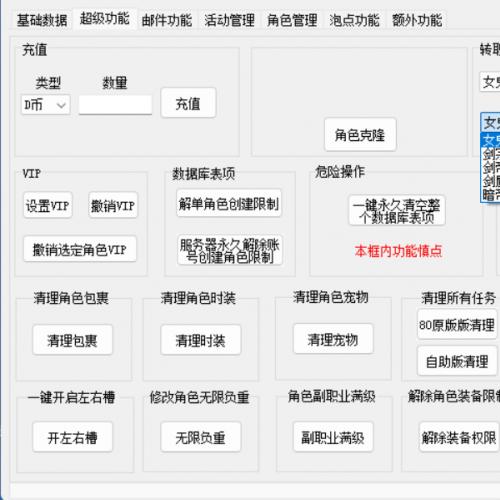500x500 pixels.
Task: Open the 活动管理 tab
Action: pyautogui.click(x=229, y=20)
